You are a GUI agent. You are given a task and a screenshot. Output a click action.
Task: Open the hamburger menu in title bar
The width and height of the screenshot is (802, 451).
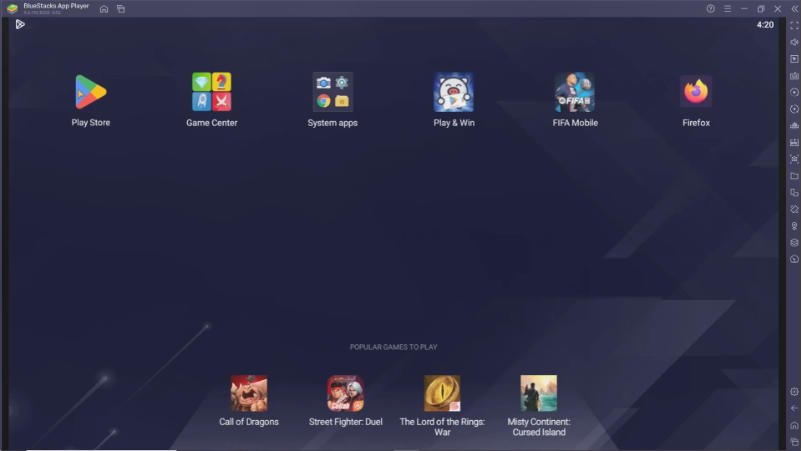click(x=727, y=9)
